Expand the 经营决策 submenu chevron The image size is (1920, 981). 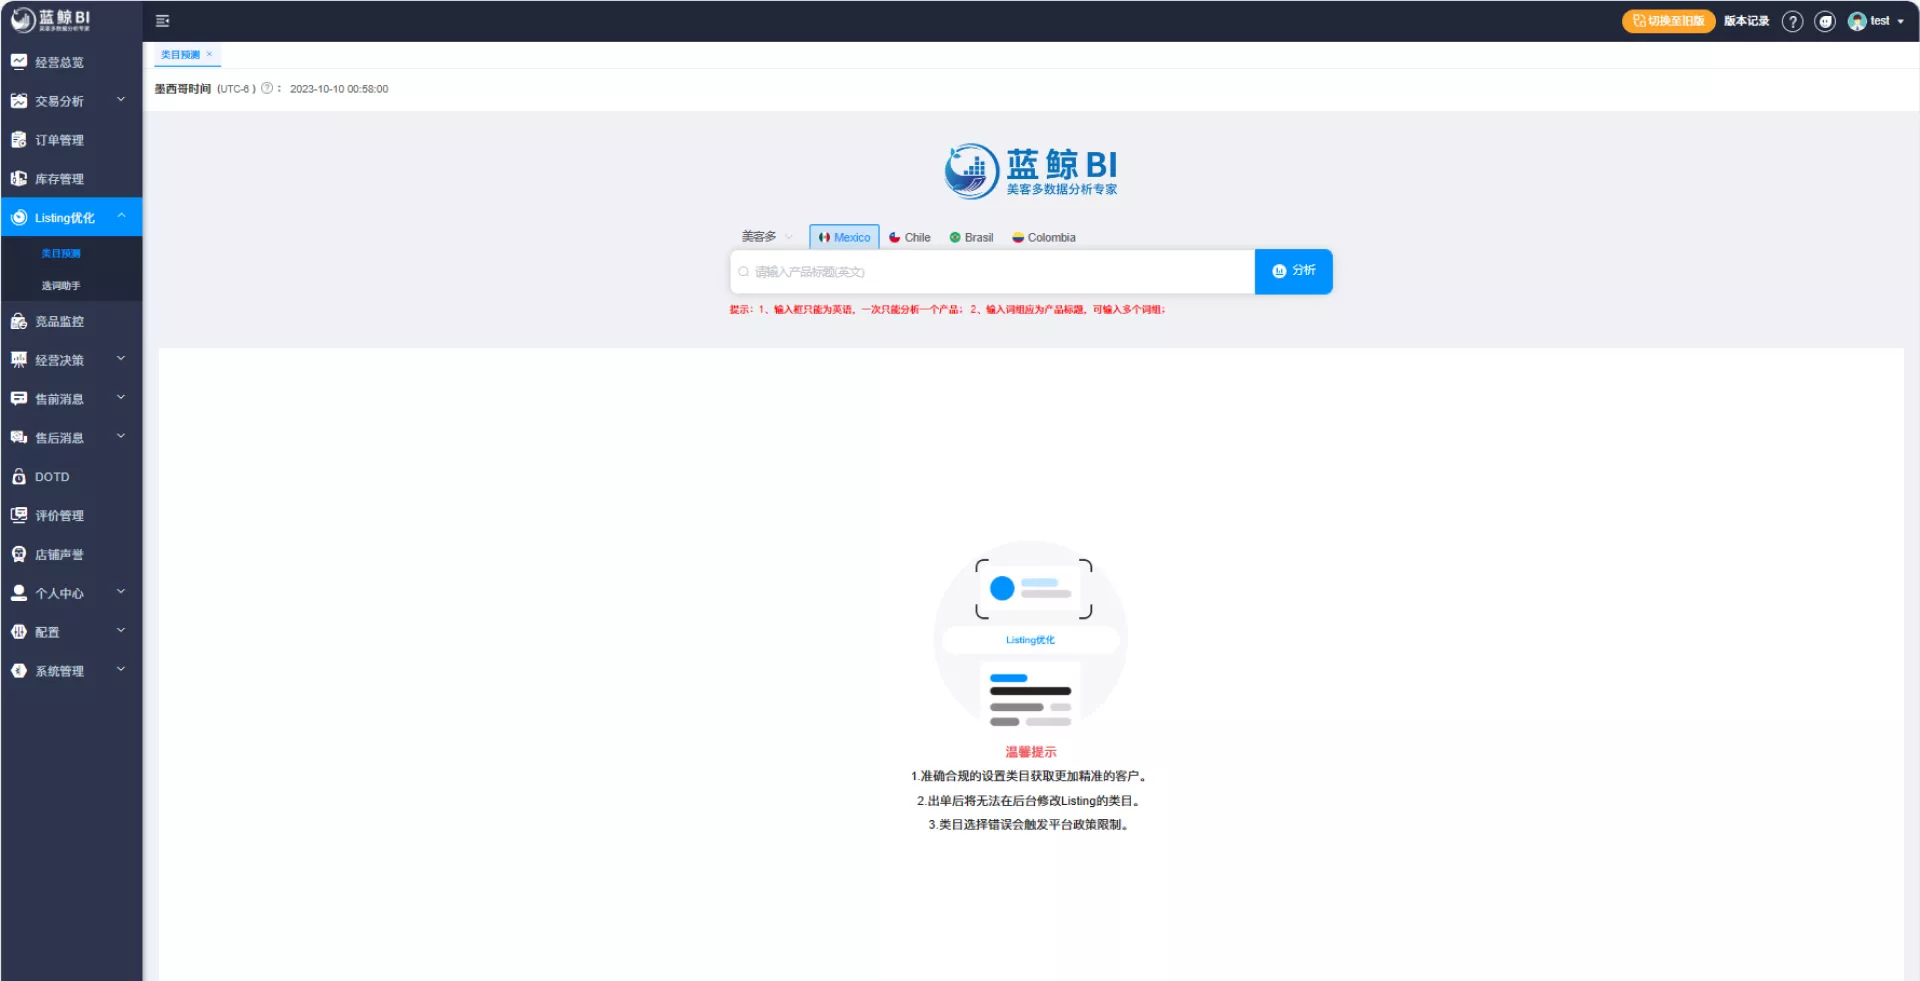121,359
